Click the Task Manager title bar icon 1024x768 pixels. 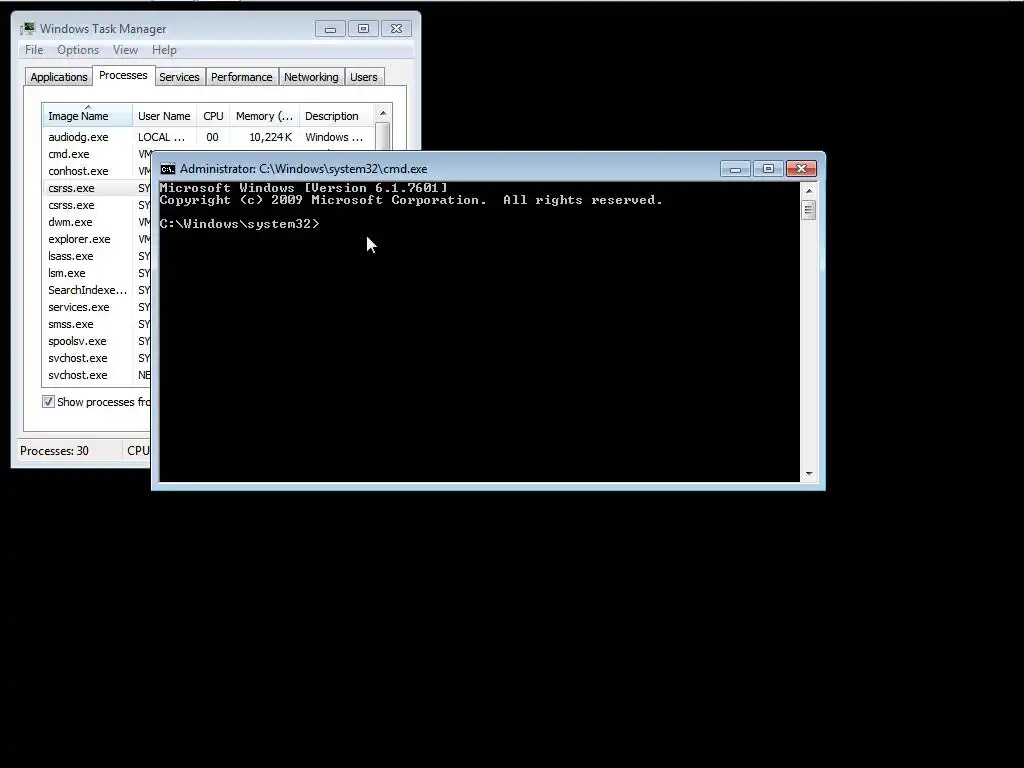[x=28, y=29]
